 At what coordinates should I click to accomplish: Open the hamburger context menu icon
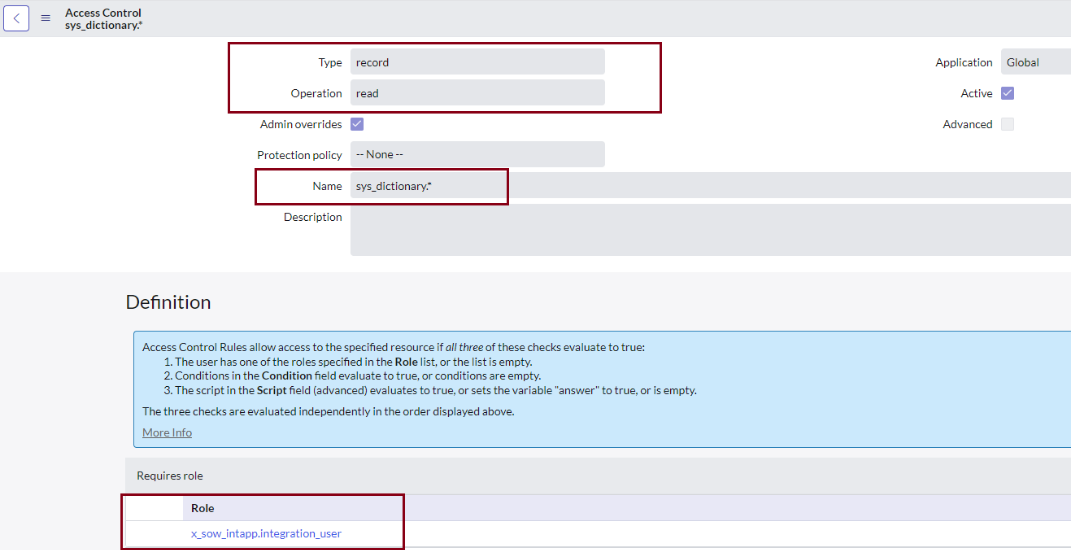46,18
